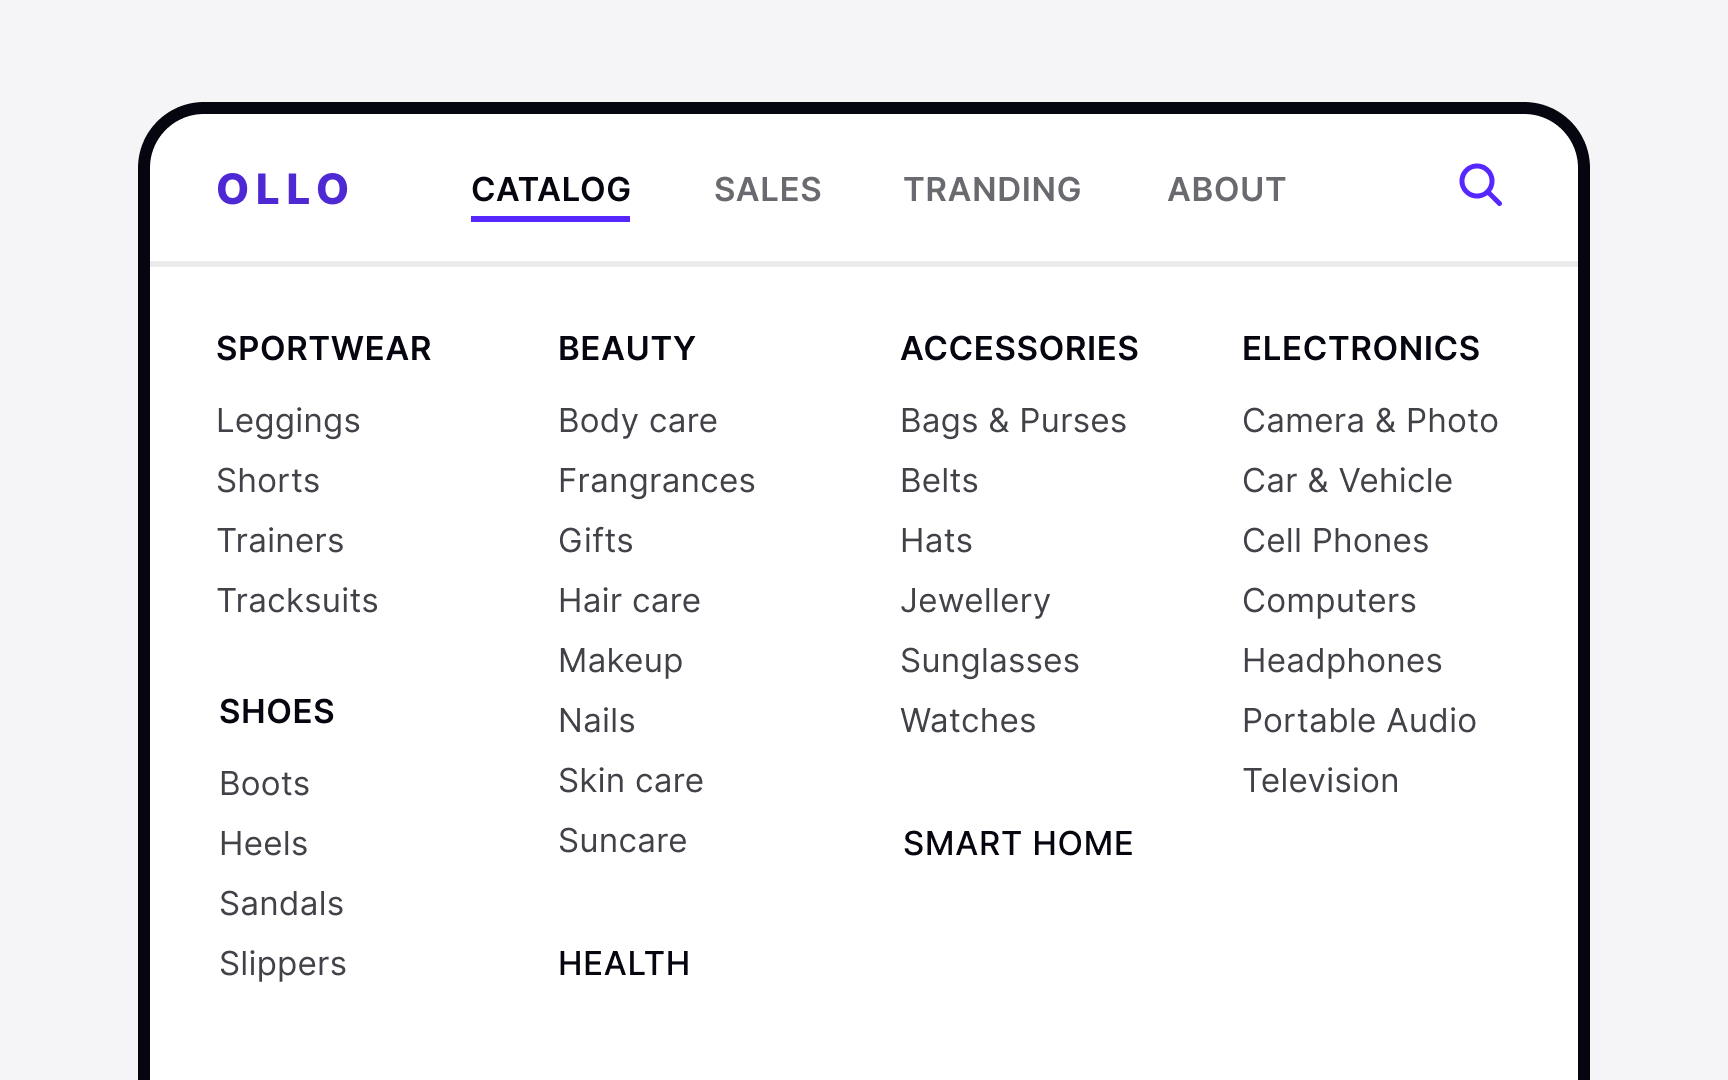Switch to the SALES tab

[x=767, y=189]
